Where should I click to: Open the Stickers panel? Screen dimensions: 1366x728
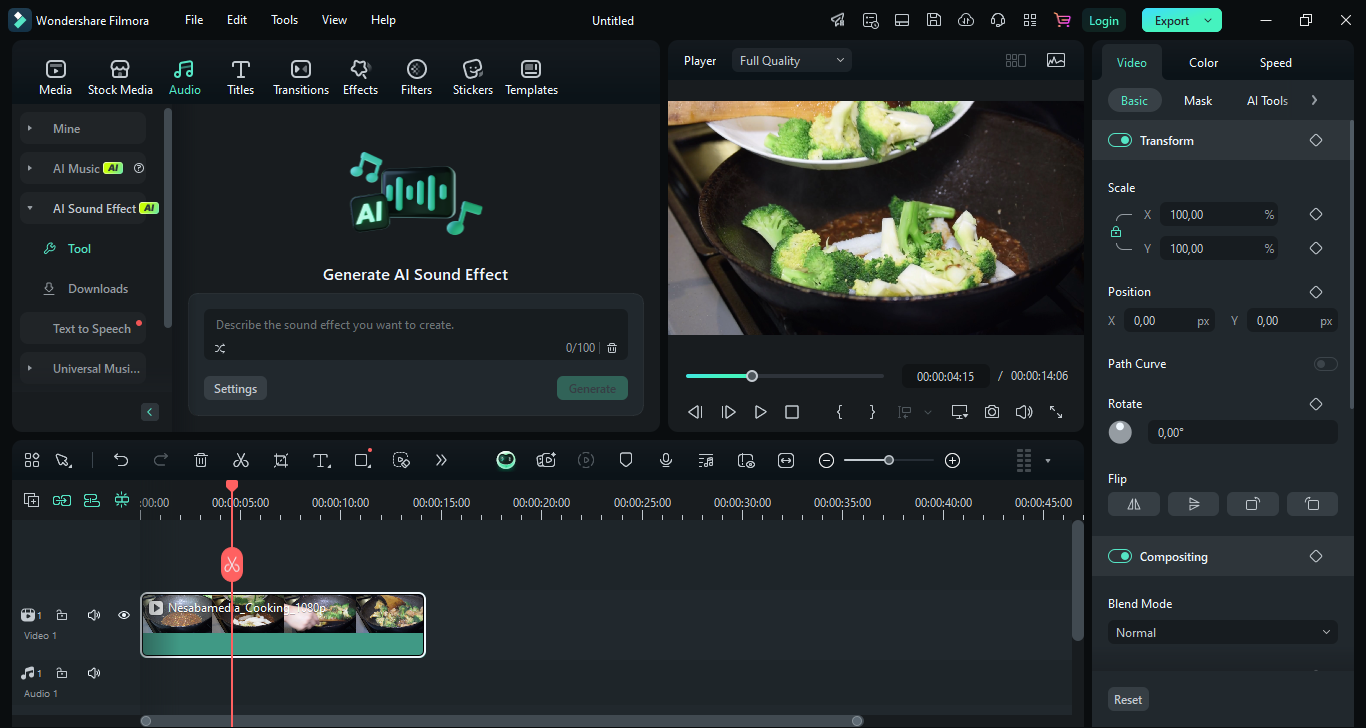click(472, 77)
